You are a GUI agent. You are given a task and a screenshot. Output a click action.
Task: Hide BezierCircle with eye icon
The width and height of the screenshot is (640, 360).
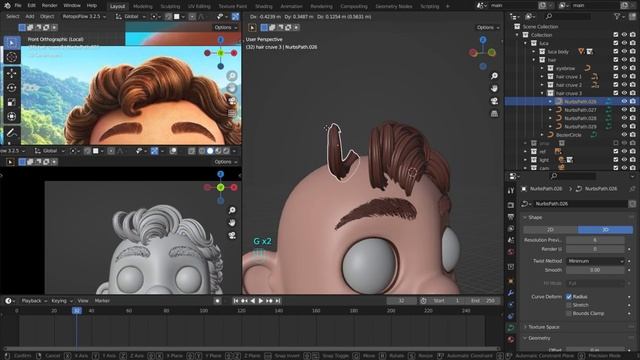[624, 134]
